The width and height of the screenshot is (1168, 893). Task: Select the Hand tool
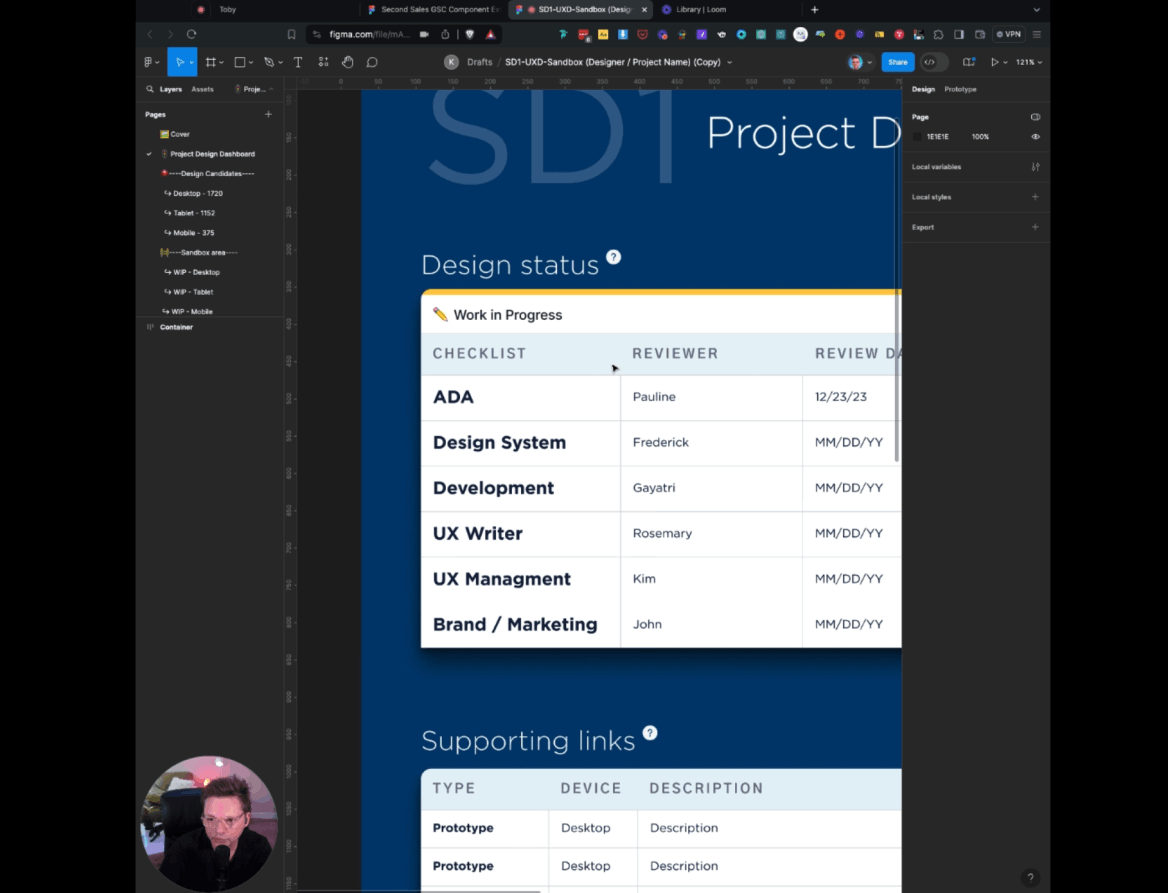(x=347, y=62)
